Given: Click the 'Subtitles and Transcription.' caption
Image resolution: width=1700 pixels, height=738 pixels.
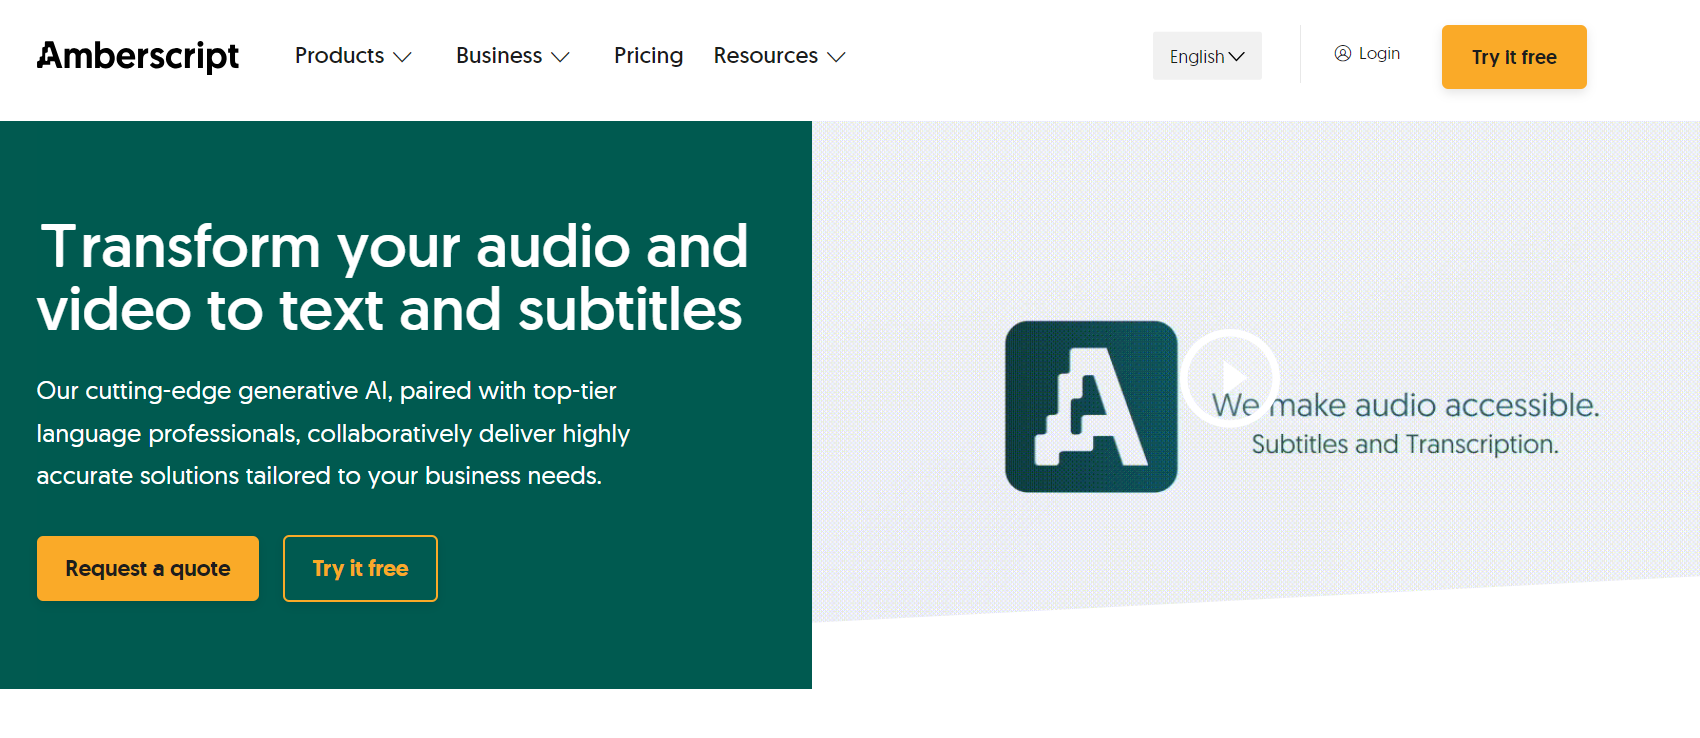Looking at the screenshot, I should (x=1405, y=444).
